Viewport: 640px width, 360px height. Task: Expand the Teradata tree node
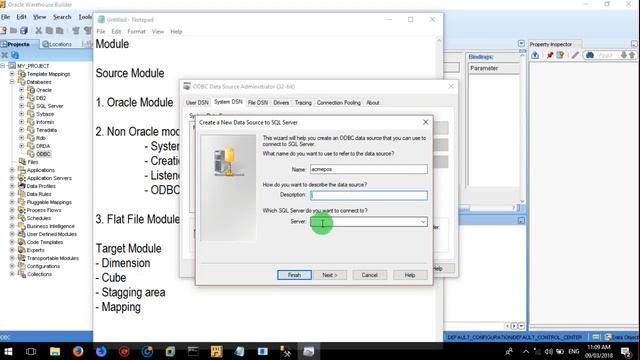(22, 130)
